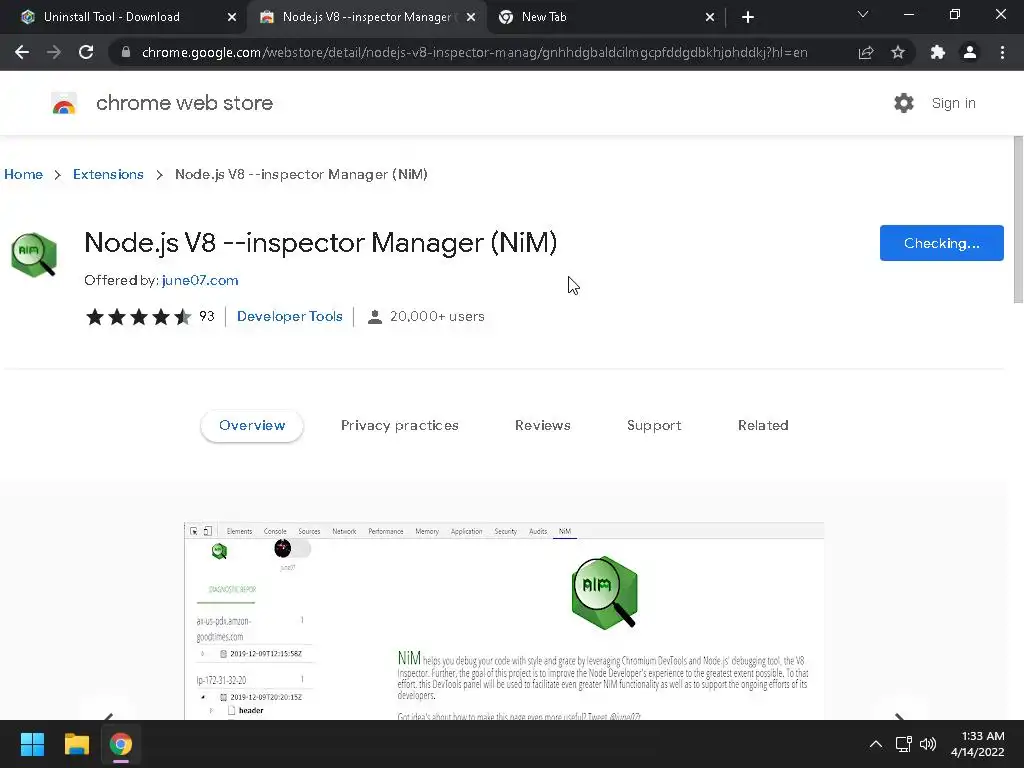Image resolution: width=1024 pixels, height=768 pixels.
Task: Click the 93 ratings count
Action: click(206, 316)
